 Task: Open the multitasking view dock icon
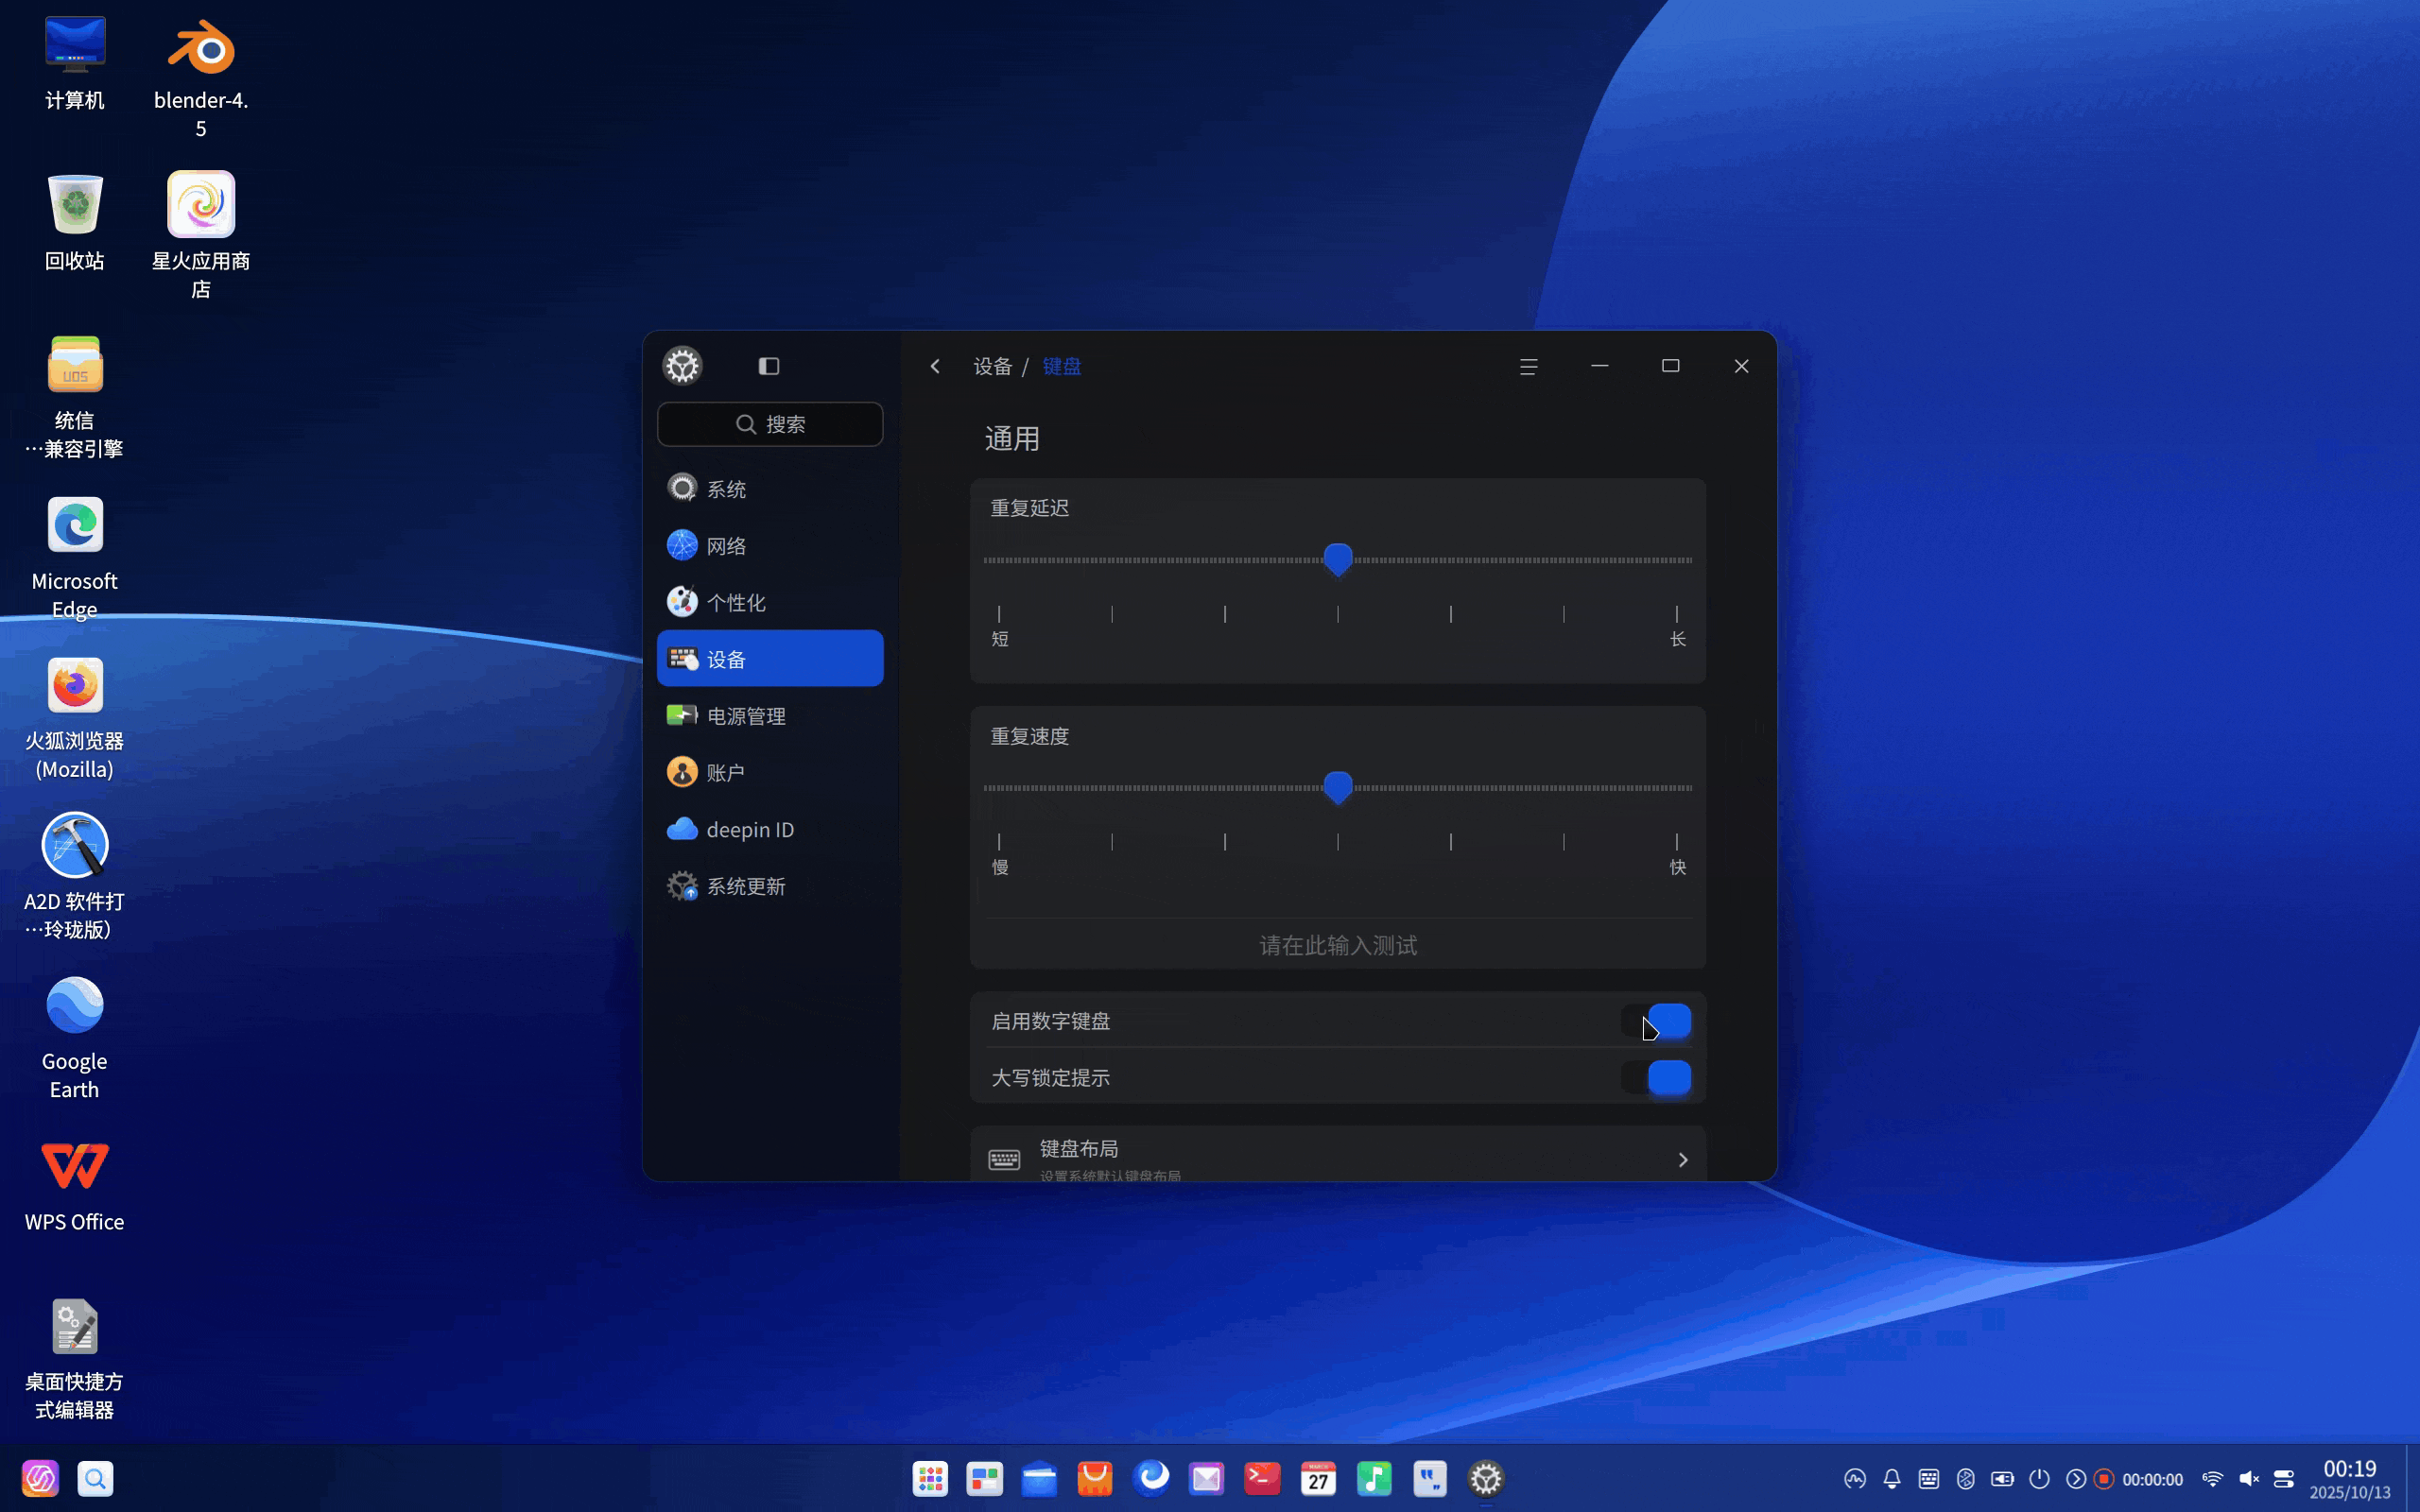click(x=985, y=1478)
